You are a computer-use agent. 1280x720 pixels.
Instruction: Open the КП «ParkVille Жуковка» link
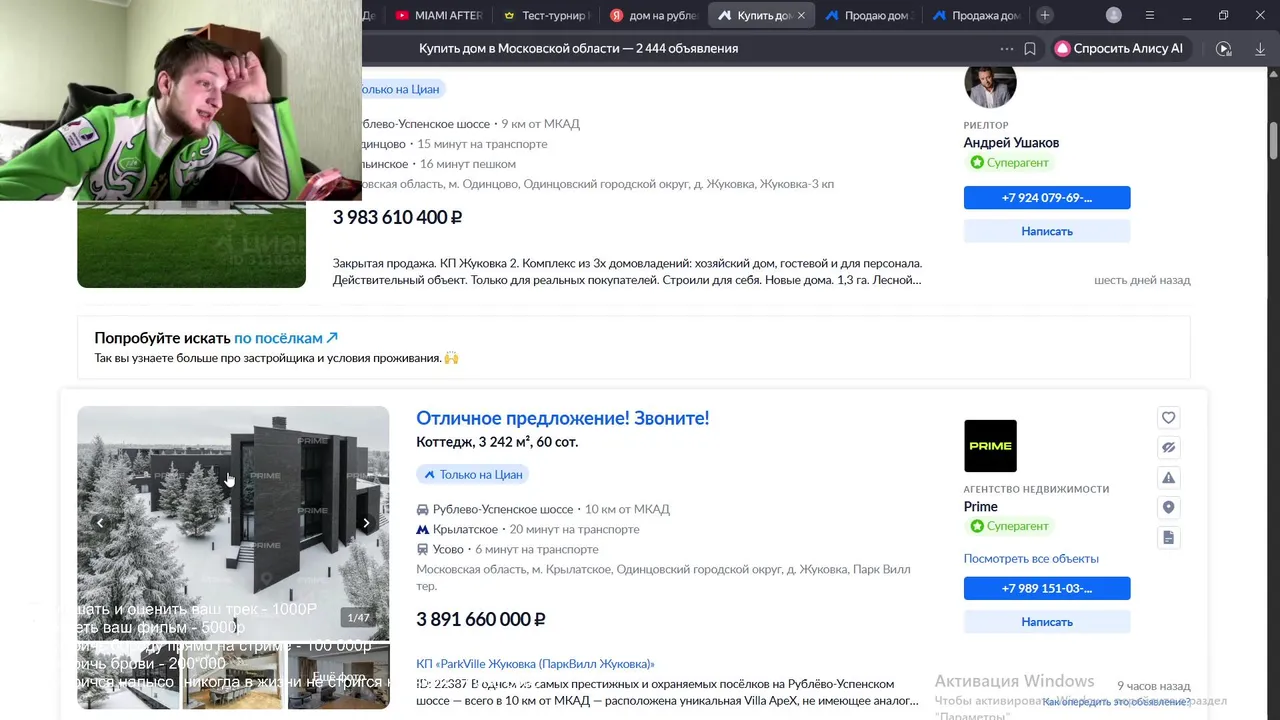click(x=535, y=664)
